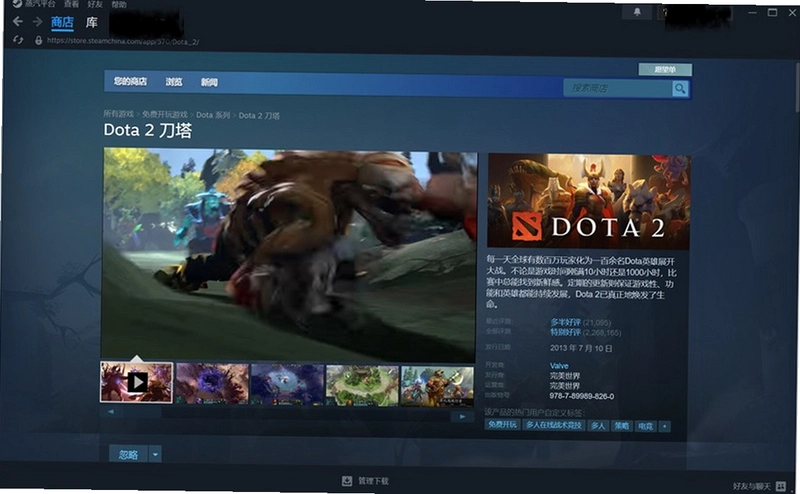800x494 pixels.
Task: Open 特别好评 all reviews link
Action: (565, 332)
